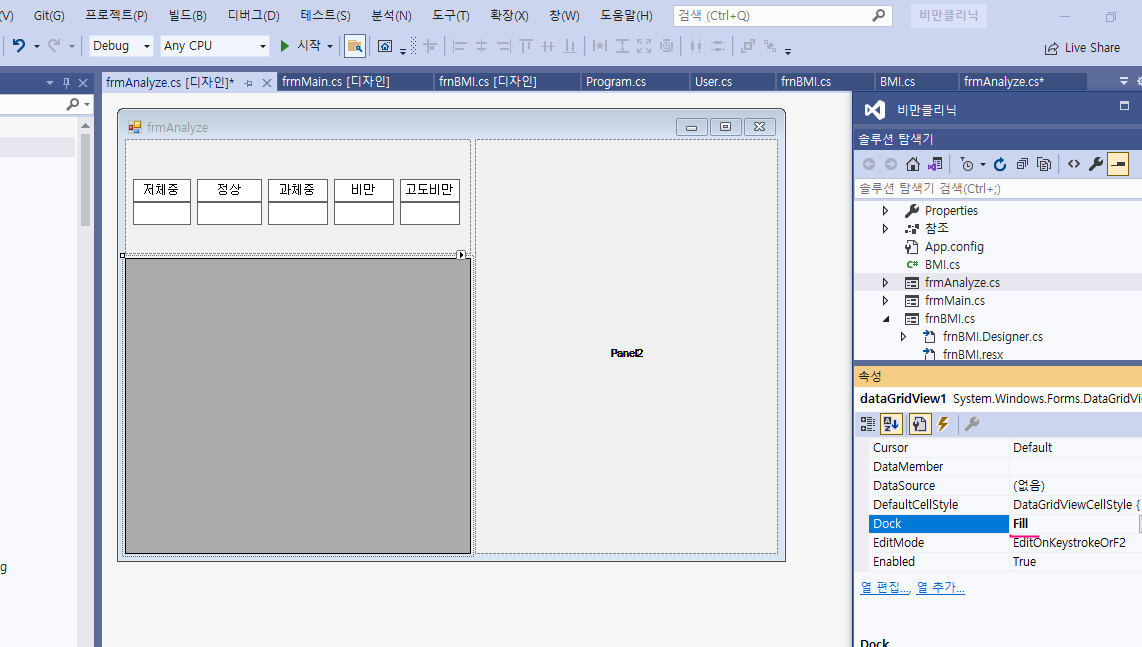Click the View Code angle brackets icon
The height and width of the screenshot is (647, 1142).
pos(1074,164)
